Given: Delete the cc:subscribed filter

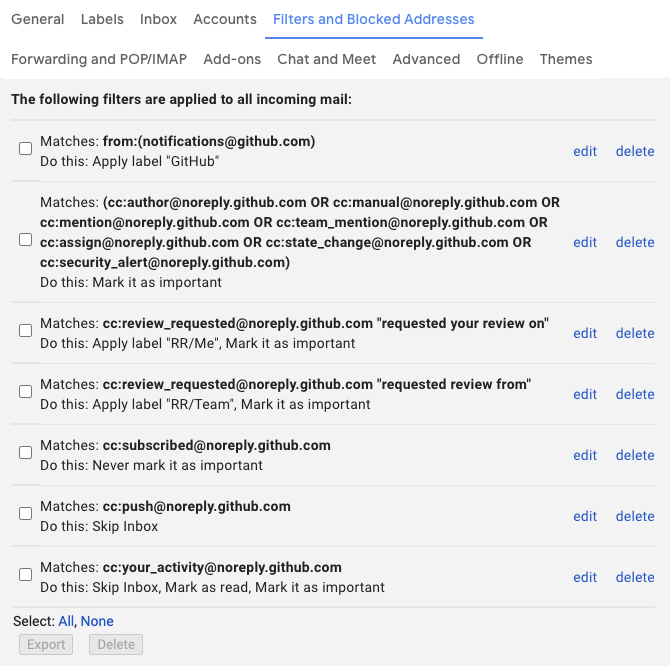Looking at the screenshot, I should click(x=635, y=455).
